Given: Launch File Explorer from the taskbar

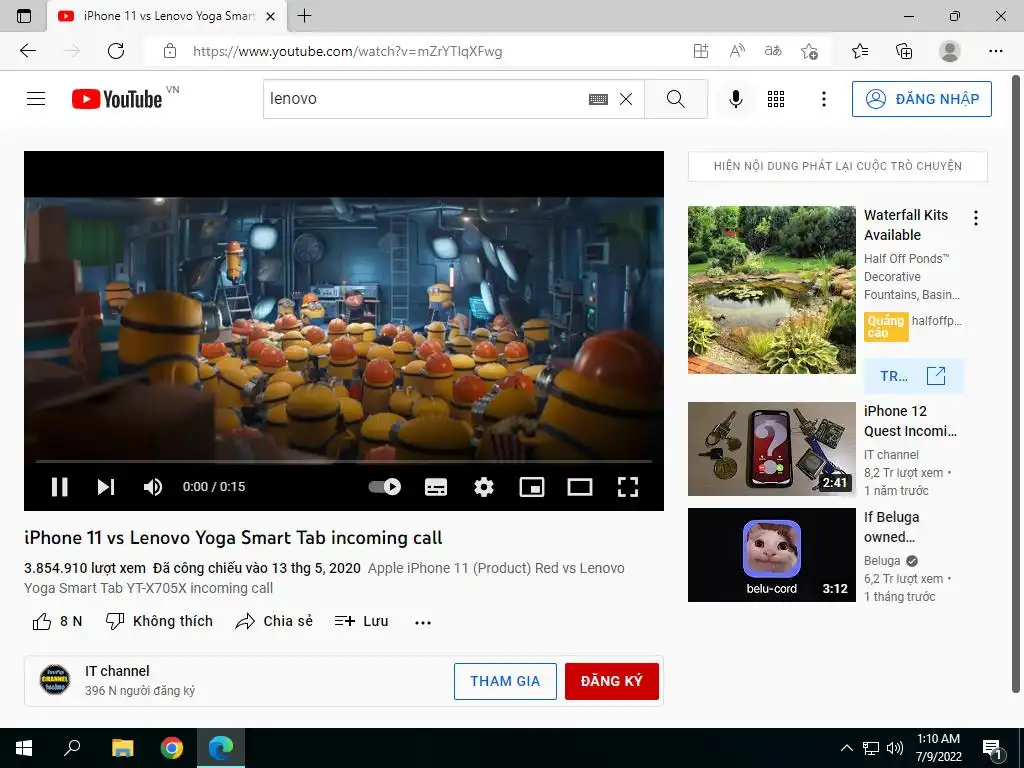Looking at the screenshot, I should 122,748.
